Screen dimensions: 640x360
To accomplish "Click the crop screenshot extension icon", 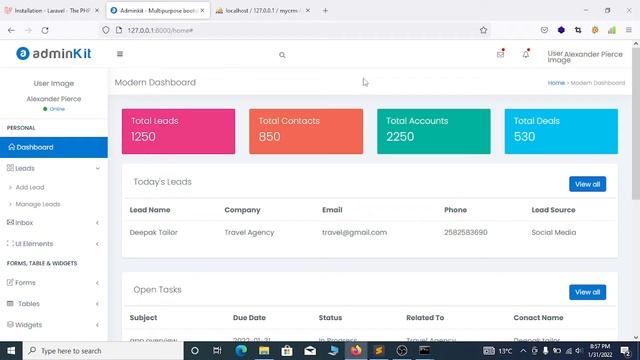I will (578, 30).
